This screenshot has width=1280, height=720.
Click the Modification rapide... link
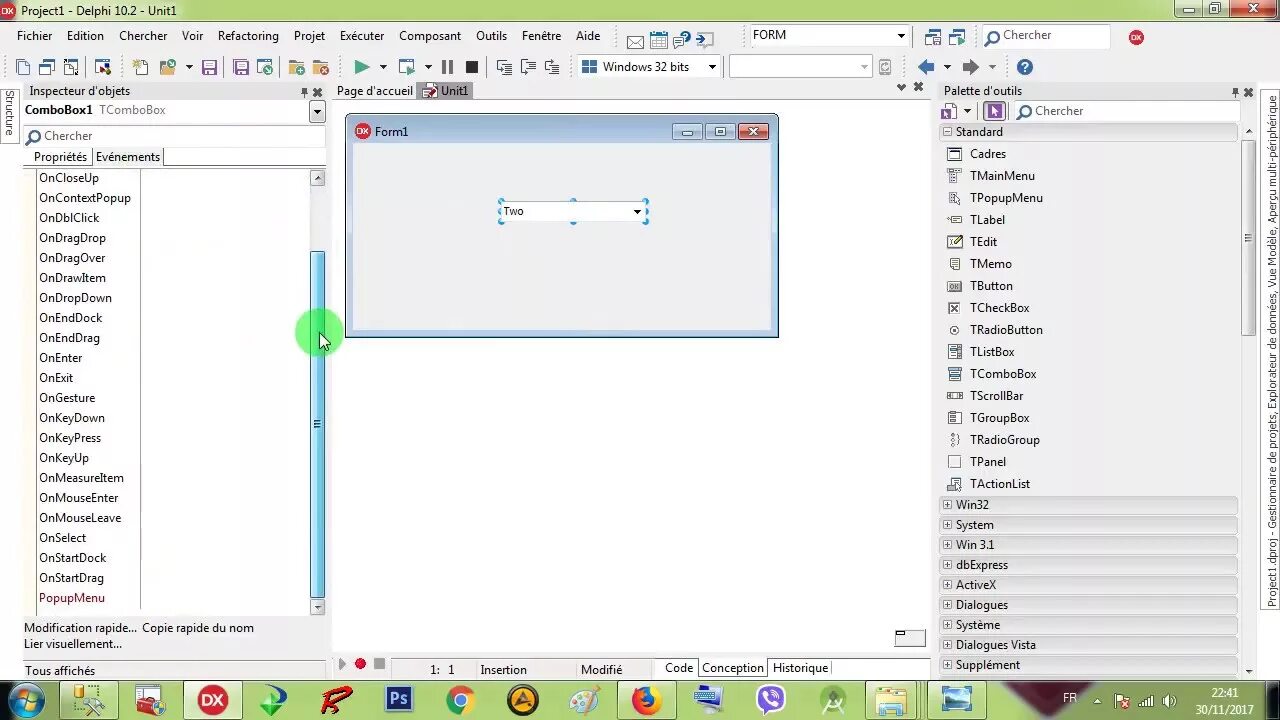point(80,628)
